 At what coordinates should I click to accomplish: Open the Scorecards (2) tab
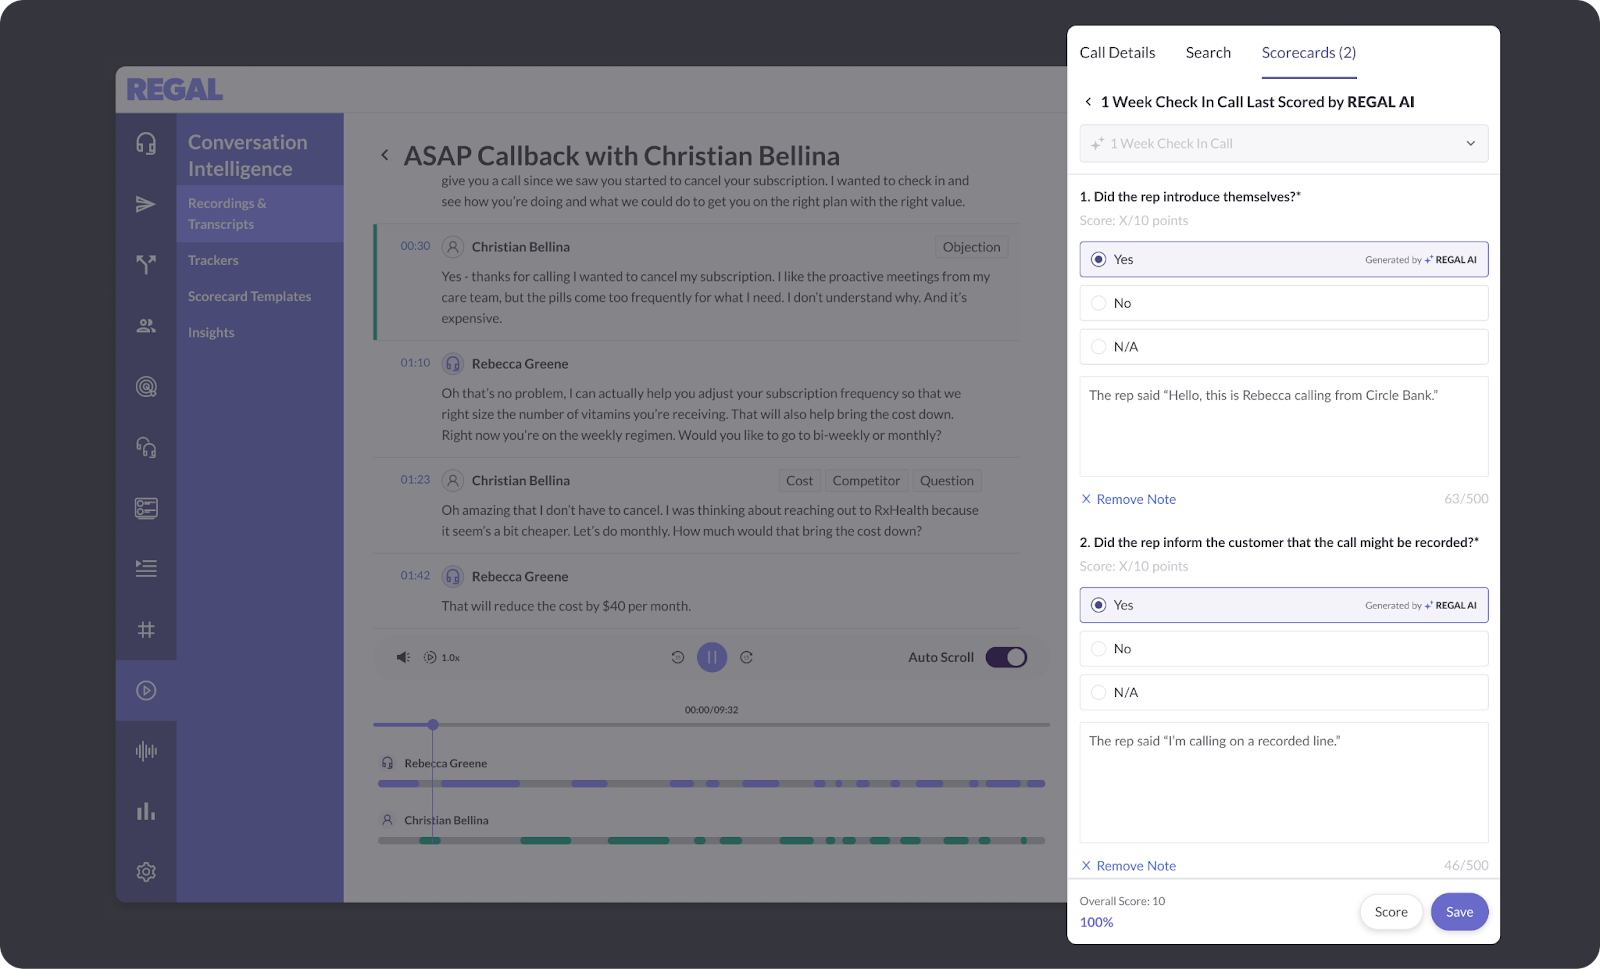1309,53
